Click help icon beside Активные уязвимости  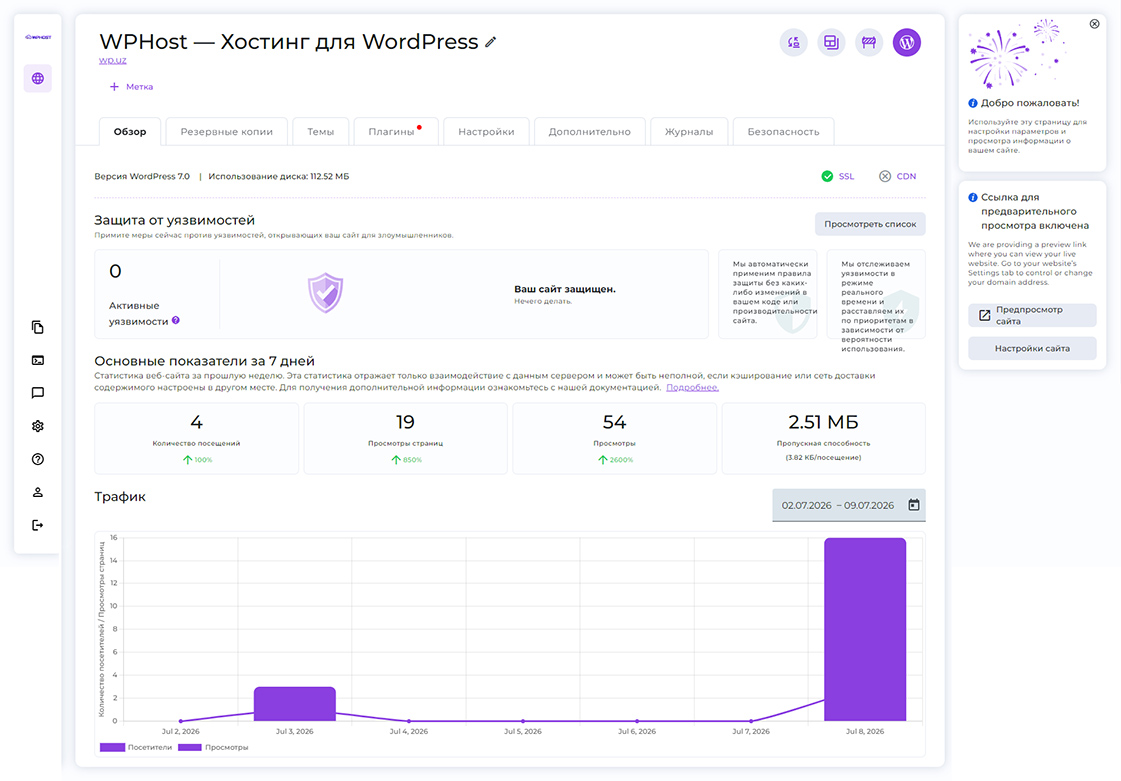(x=176, y=320)
